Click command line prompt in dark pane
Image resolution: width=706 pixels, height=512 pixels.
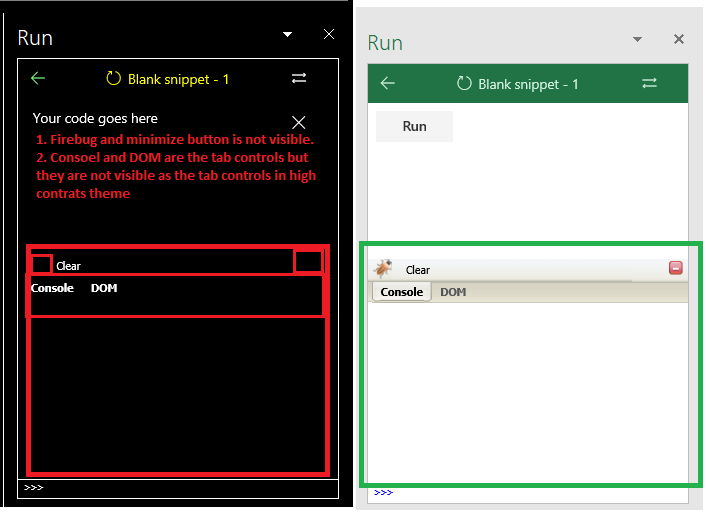(x=34, y=488)
